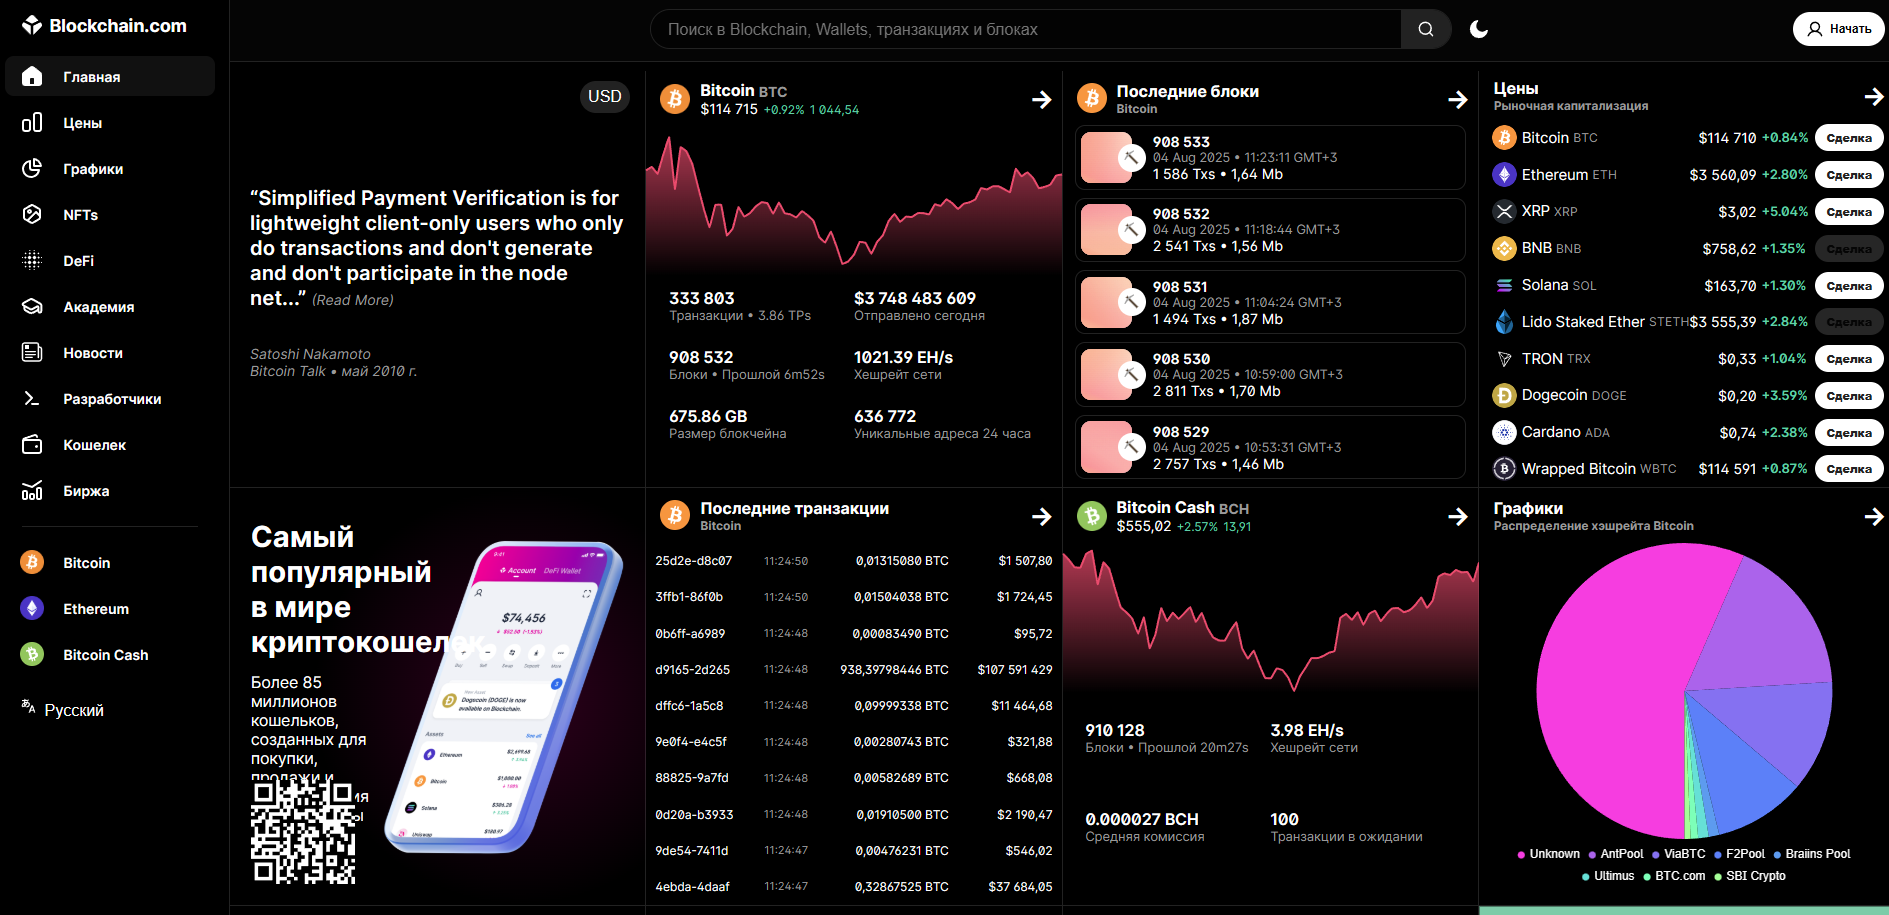Open transaction 4ebda-4daaf
This screenshot has width=1889, height=915.
853,887
